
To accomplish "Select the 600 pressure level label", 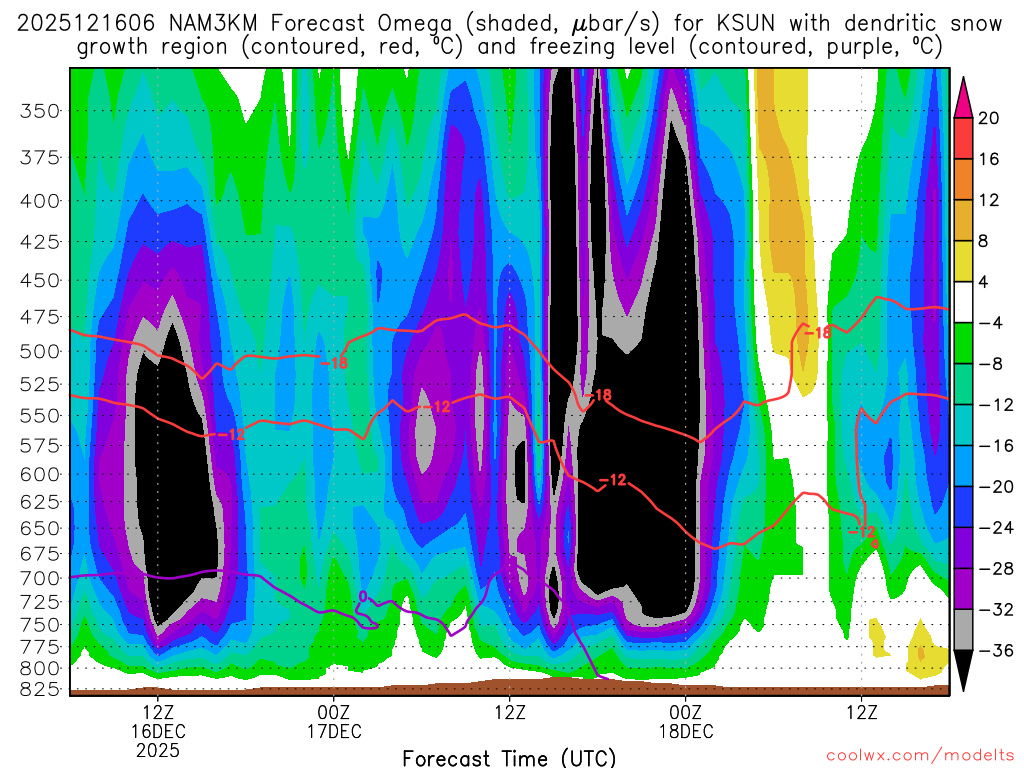I will pyautogui.click(x=40, y=475).
